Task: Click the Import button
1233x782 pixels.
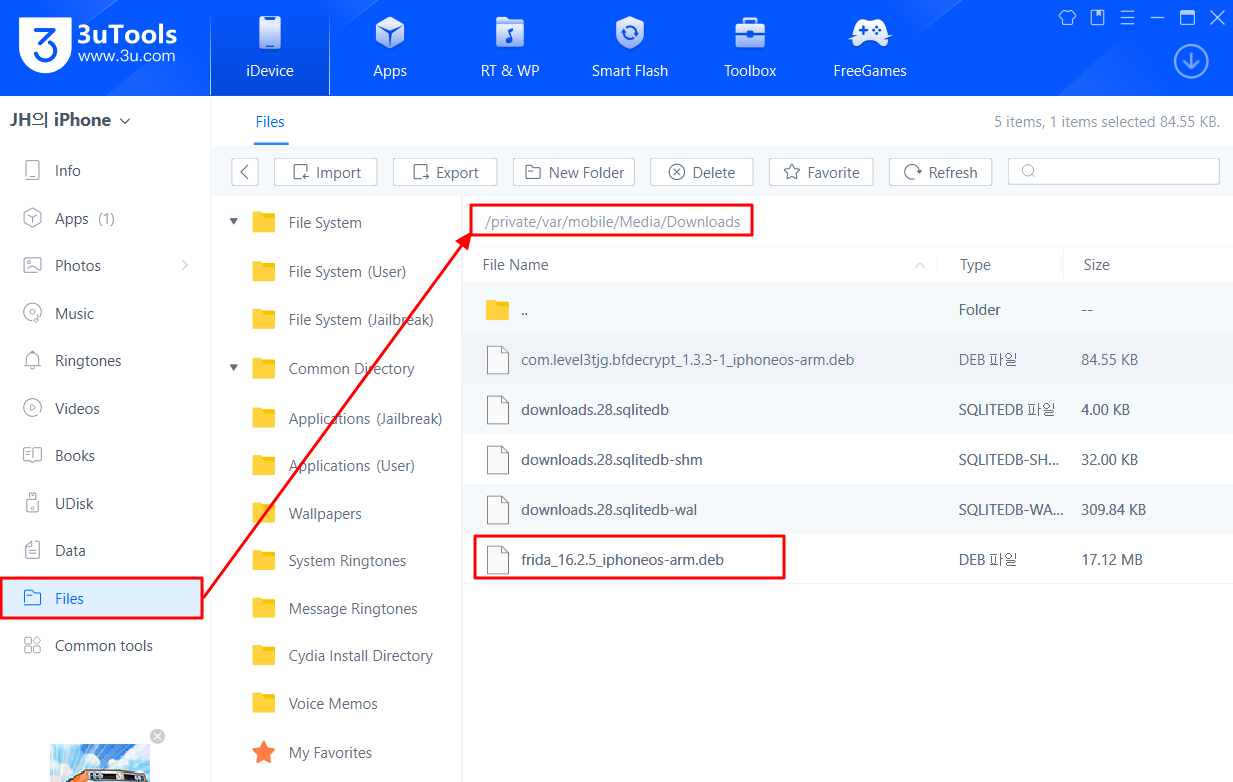Action: click(x=326, y=172)
